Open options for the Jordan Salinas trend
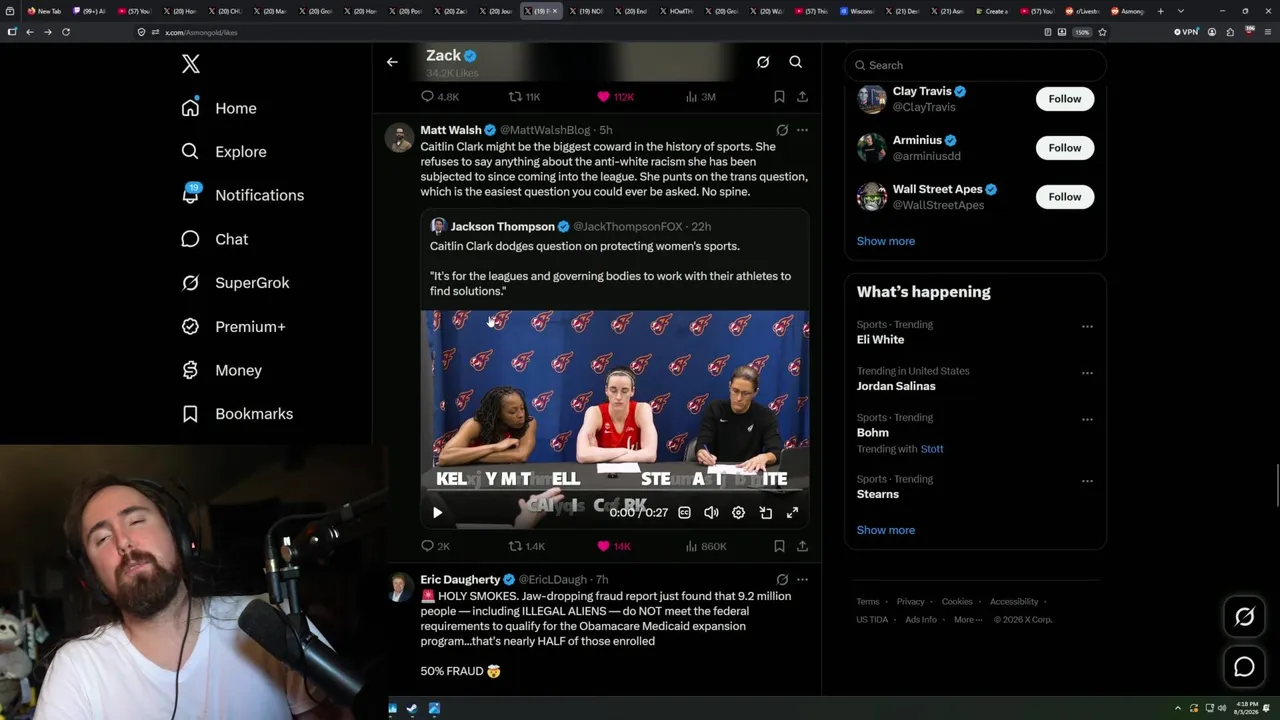The width and height of the screenshot is (1280, 720). pos(1087,373)
